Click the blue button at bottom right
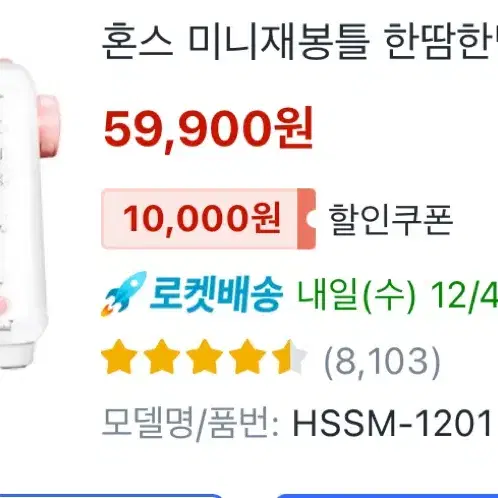This screenshot has width=498, height=498. tap(387, 495)
